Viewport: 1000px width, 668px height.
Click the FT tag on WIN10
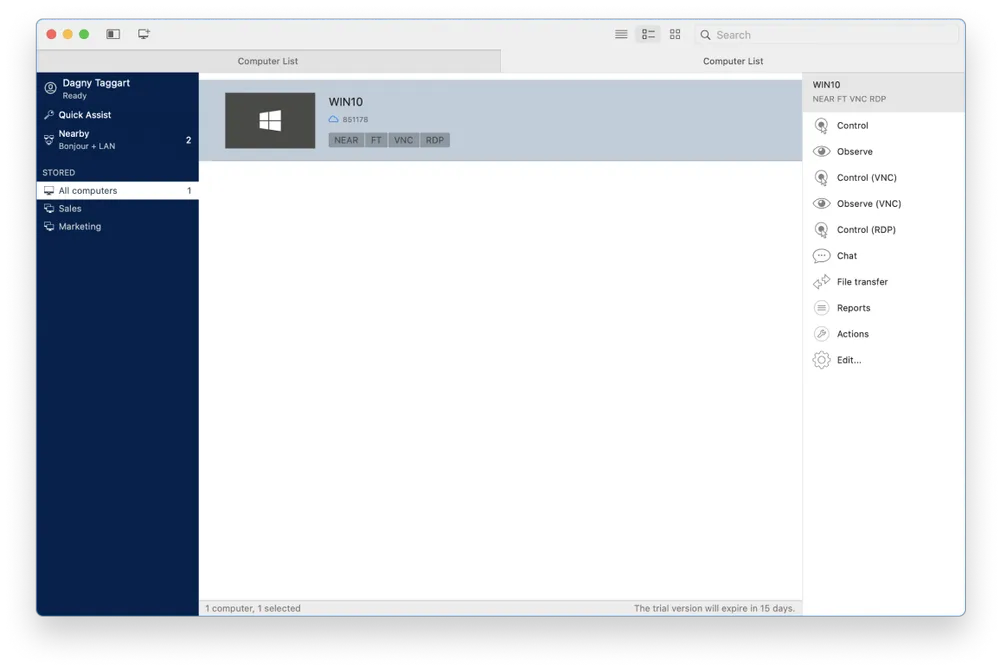pyautogui.click(x=376, y=140)
